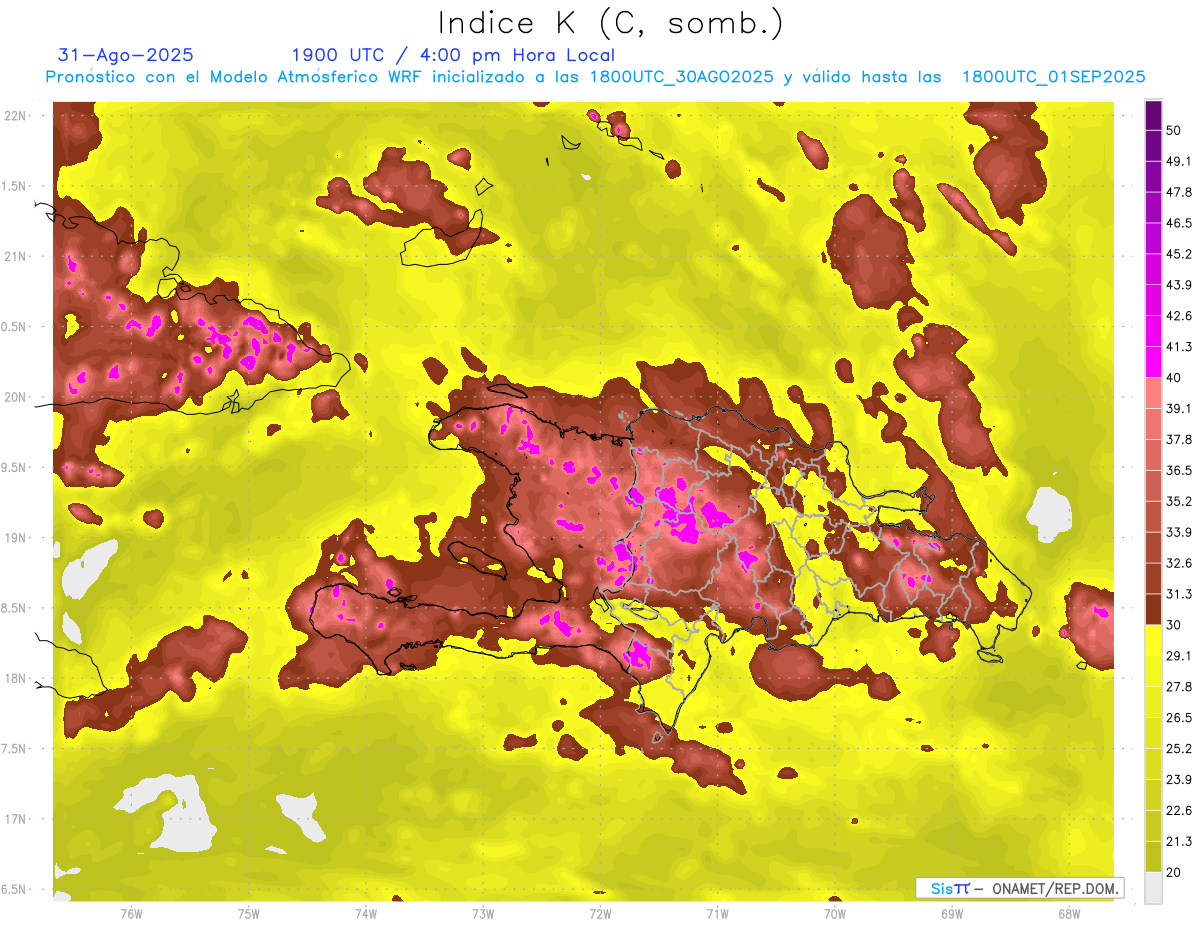The height and width of the screenshot is (927, 1200).
Task: Click the "8.5N" latitude label
Action: click(x=15, y=608)
